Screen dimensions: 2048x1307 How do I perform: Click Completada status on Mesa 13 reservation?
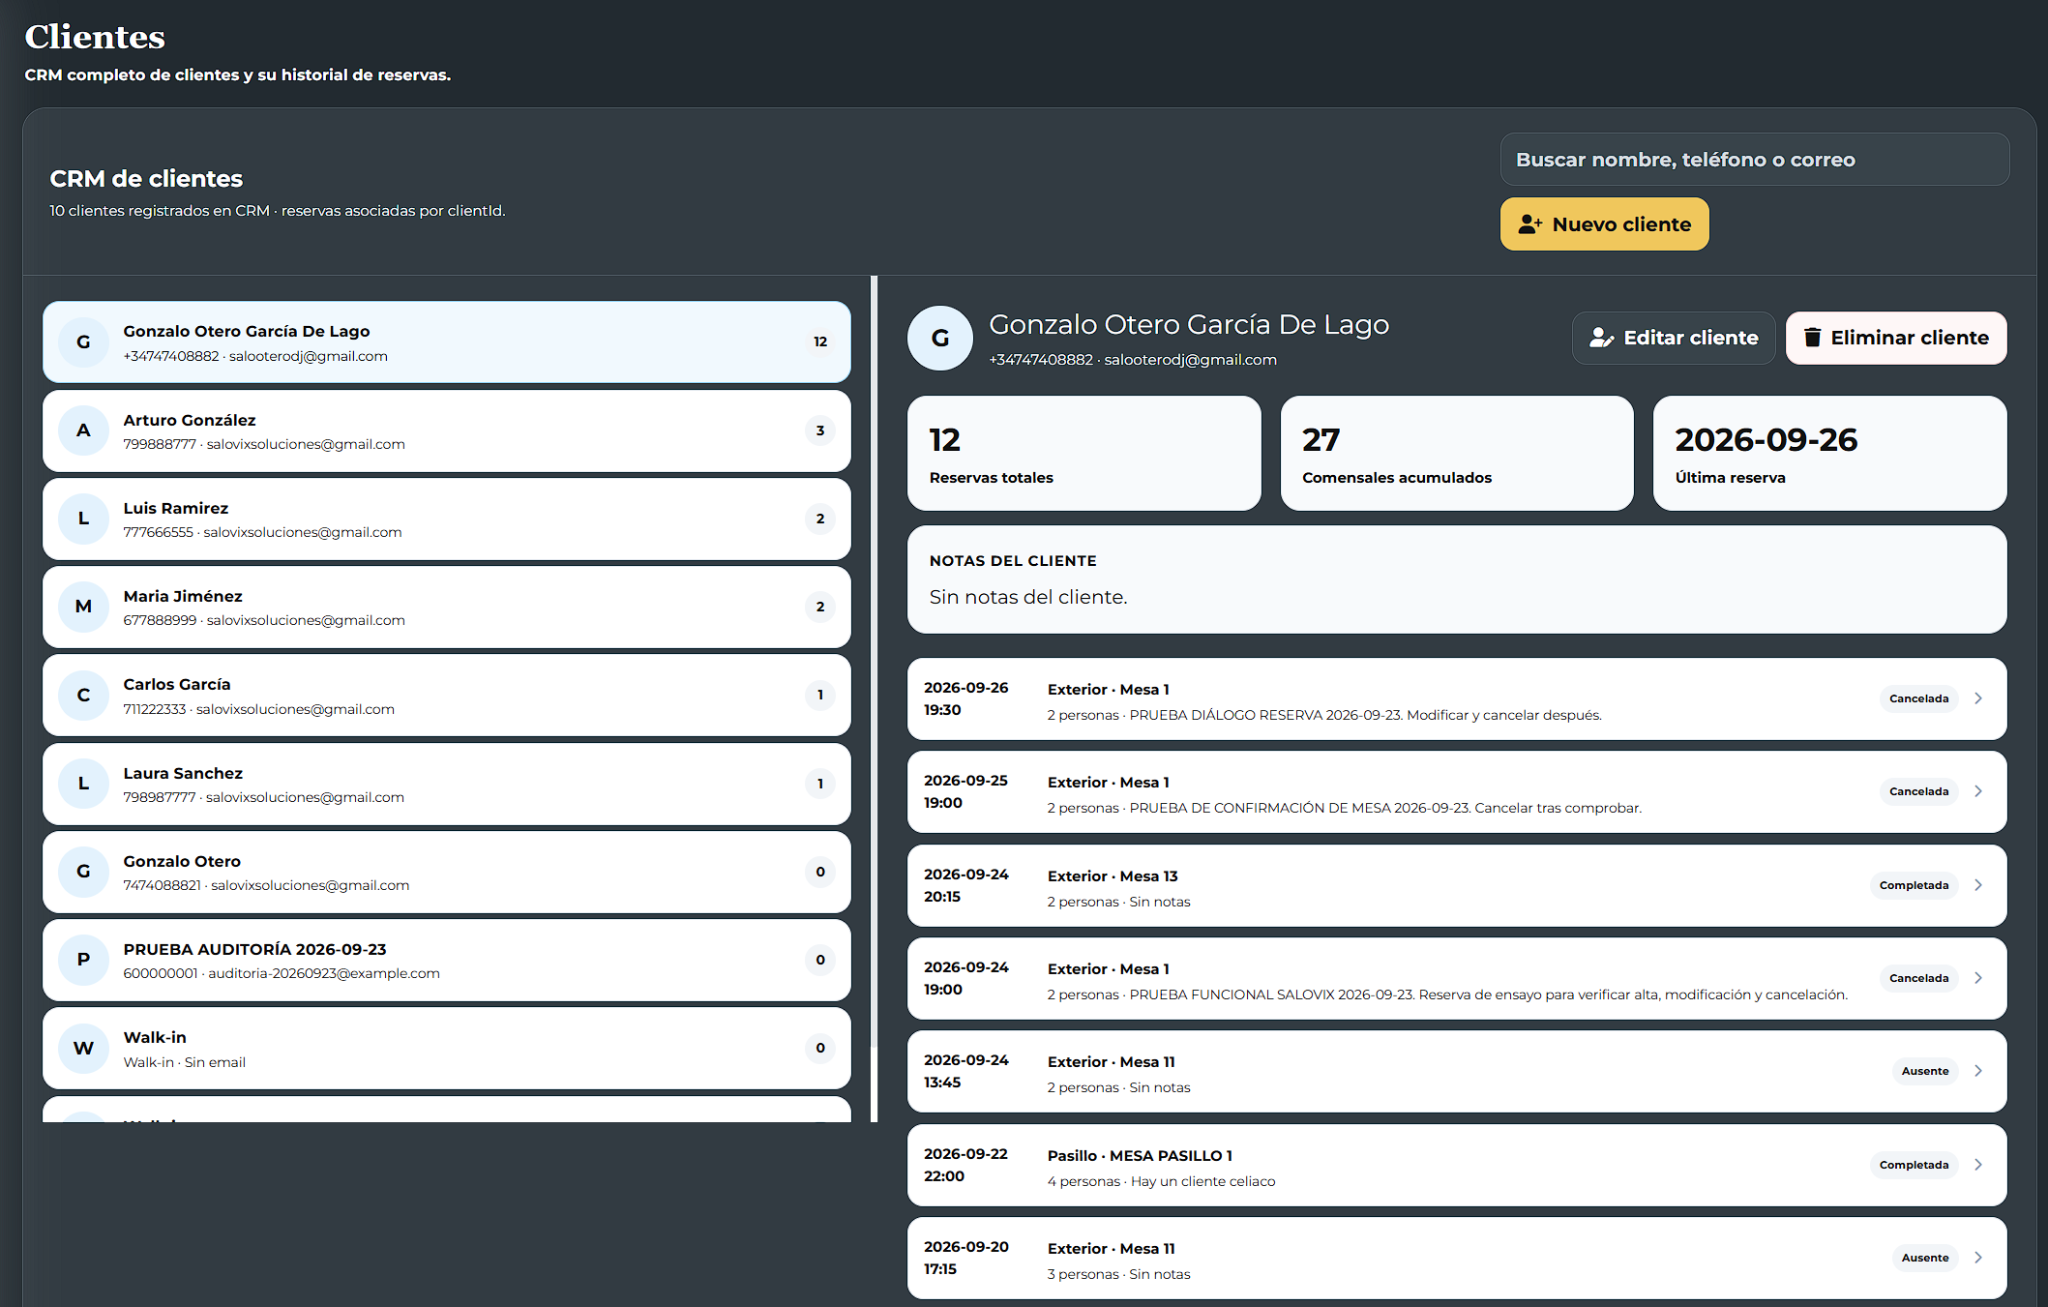[x=1913, y=885]
